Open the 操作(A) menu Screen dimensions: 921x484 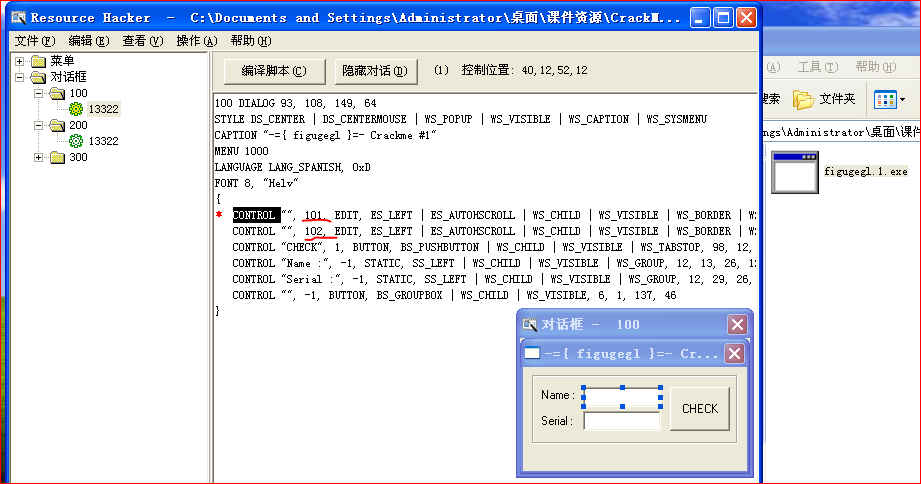197,41
